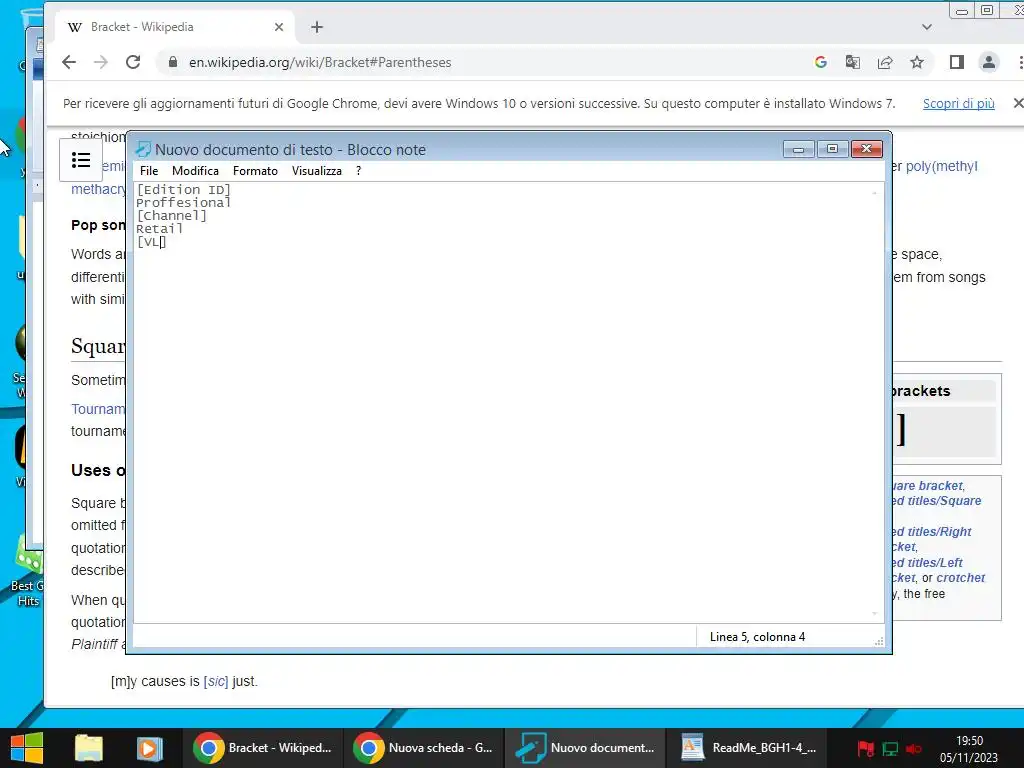Open Notepad File menu
This screenshot has width=1024, height=768.
click(149, 170)
